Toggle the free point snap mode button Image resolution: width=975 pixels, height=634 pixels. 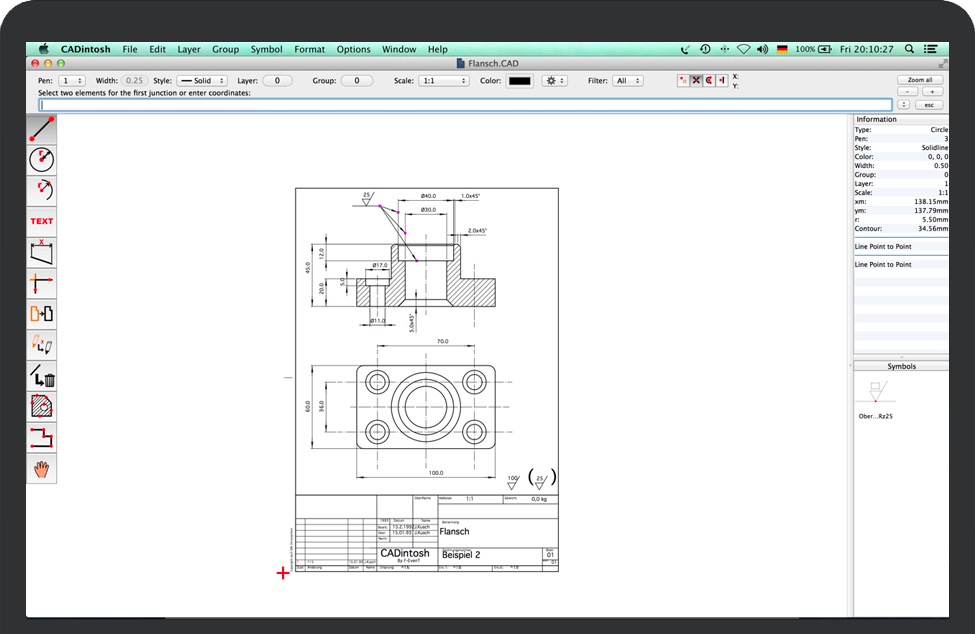click(684, 80)
